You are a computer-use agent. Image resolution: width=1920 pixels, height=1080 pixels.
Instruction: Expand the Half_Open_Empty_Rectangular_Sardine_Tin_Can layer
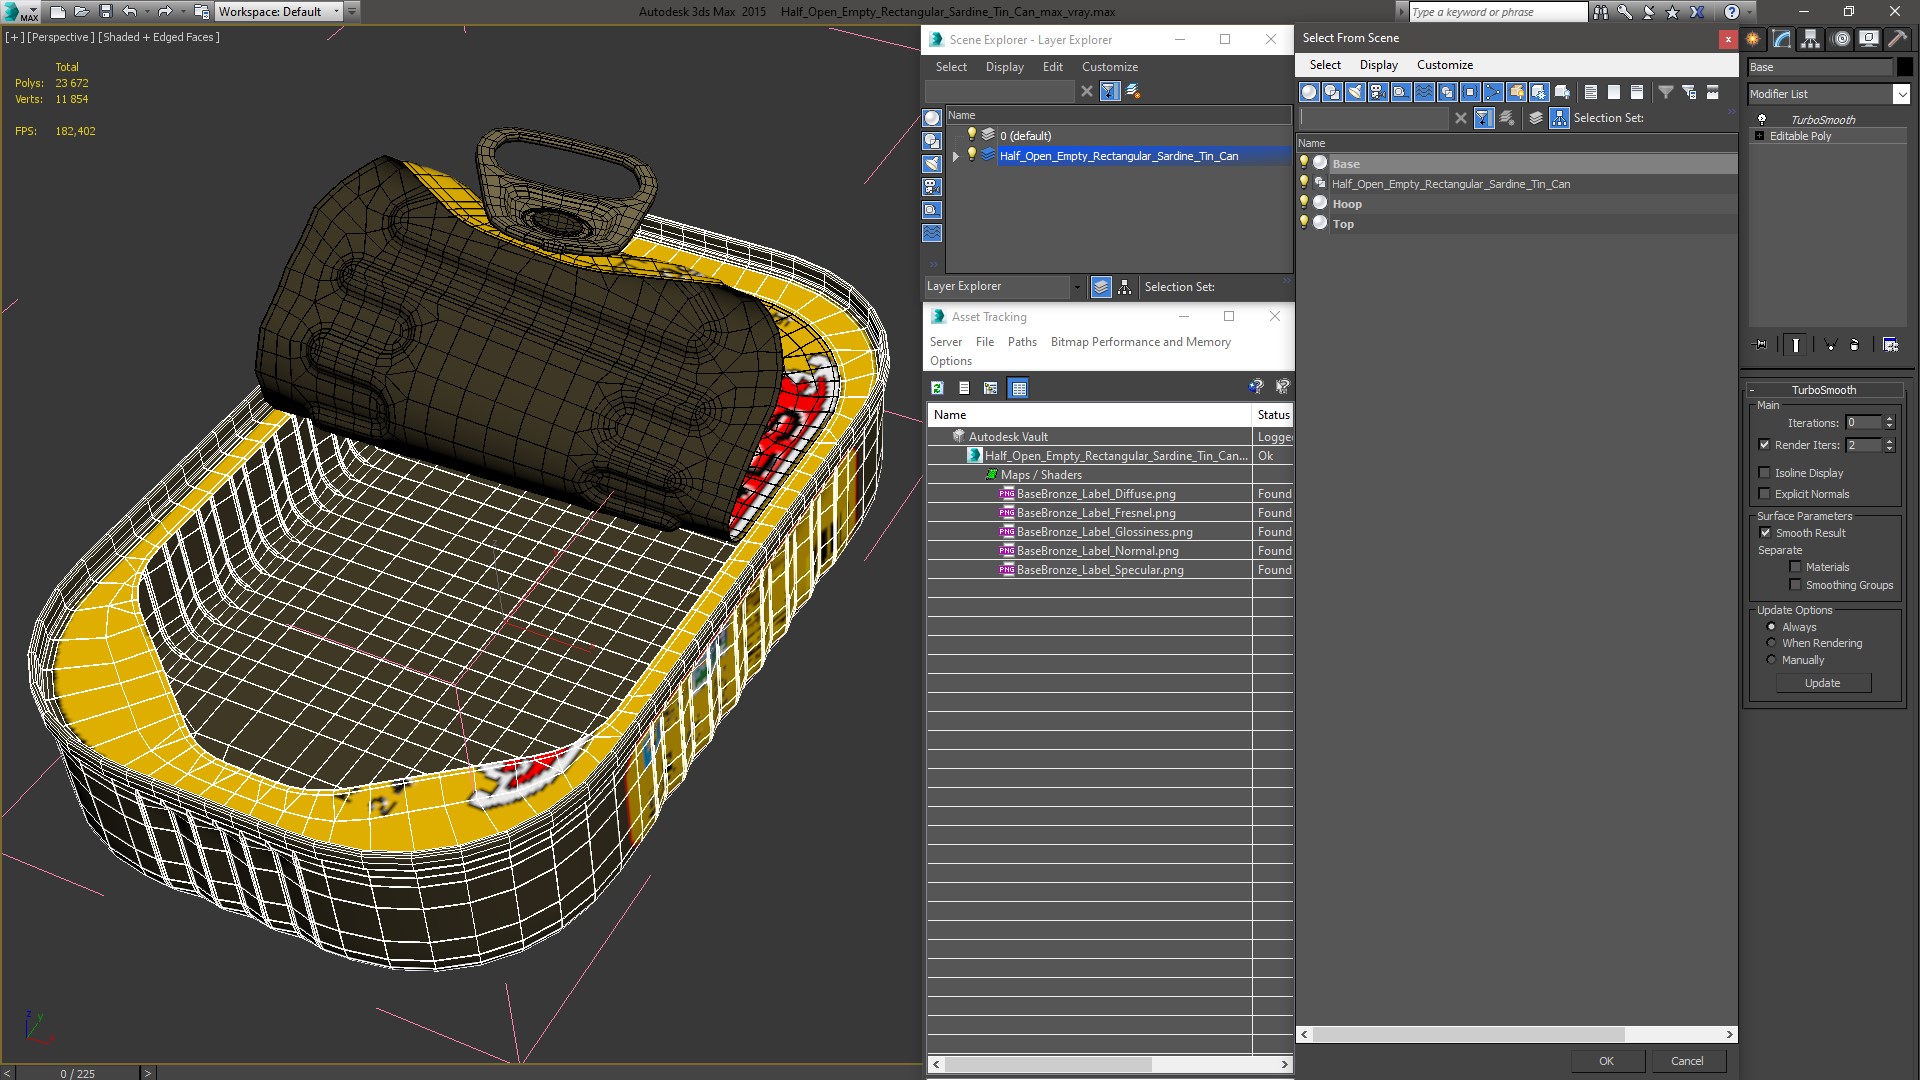point(956,156)
